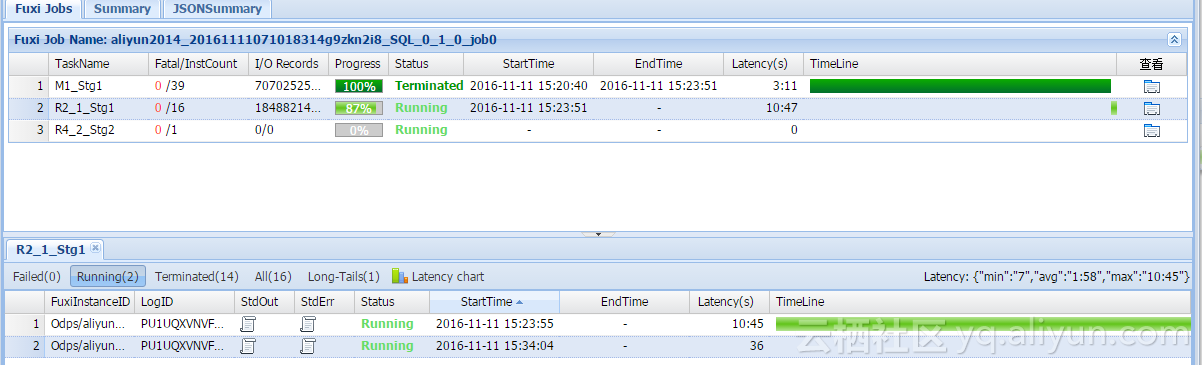Toggle the horizontal splitter collapse arrow
The image size is (1202, 365).
[x=598, y=234]
